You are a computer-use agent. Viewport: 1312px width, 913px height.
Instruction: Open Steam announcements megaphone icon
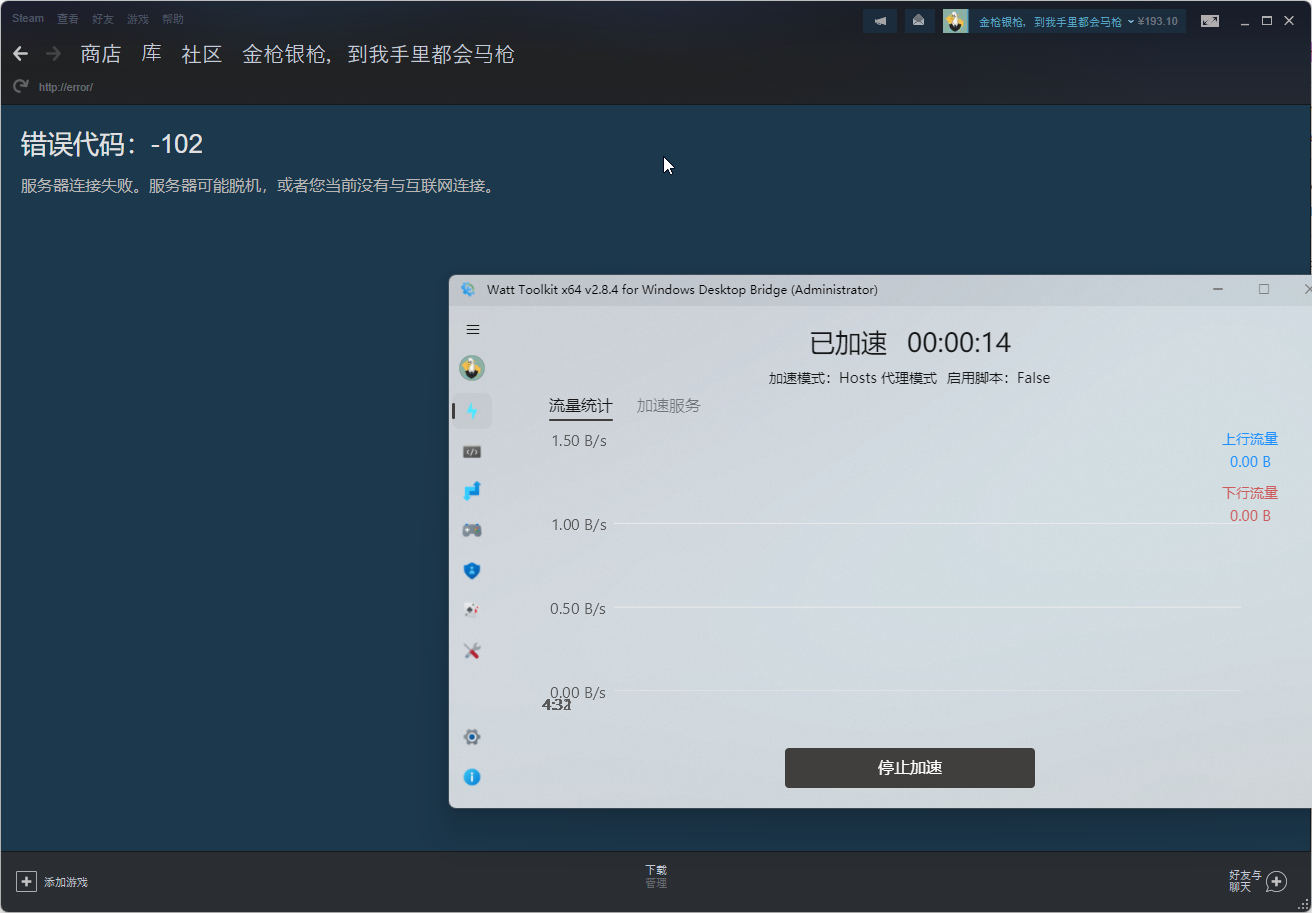coord(880,21)
